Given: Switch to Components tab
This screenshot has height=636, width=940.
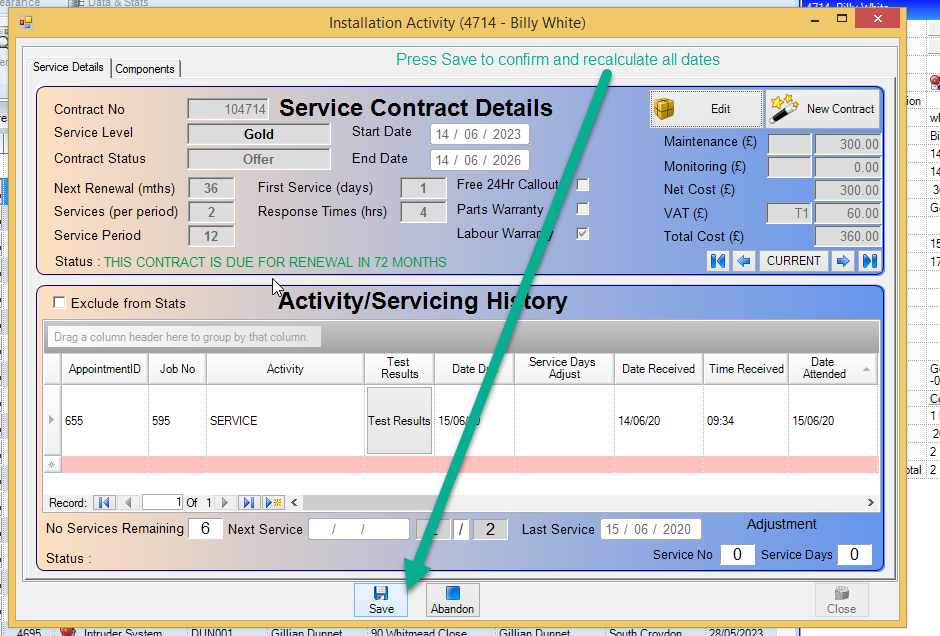Looking at the screenshot, I should point(144,69).
